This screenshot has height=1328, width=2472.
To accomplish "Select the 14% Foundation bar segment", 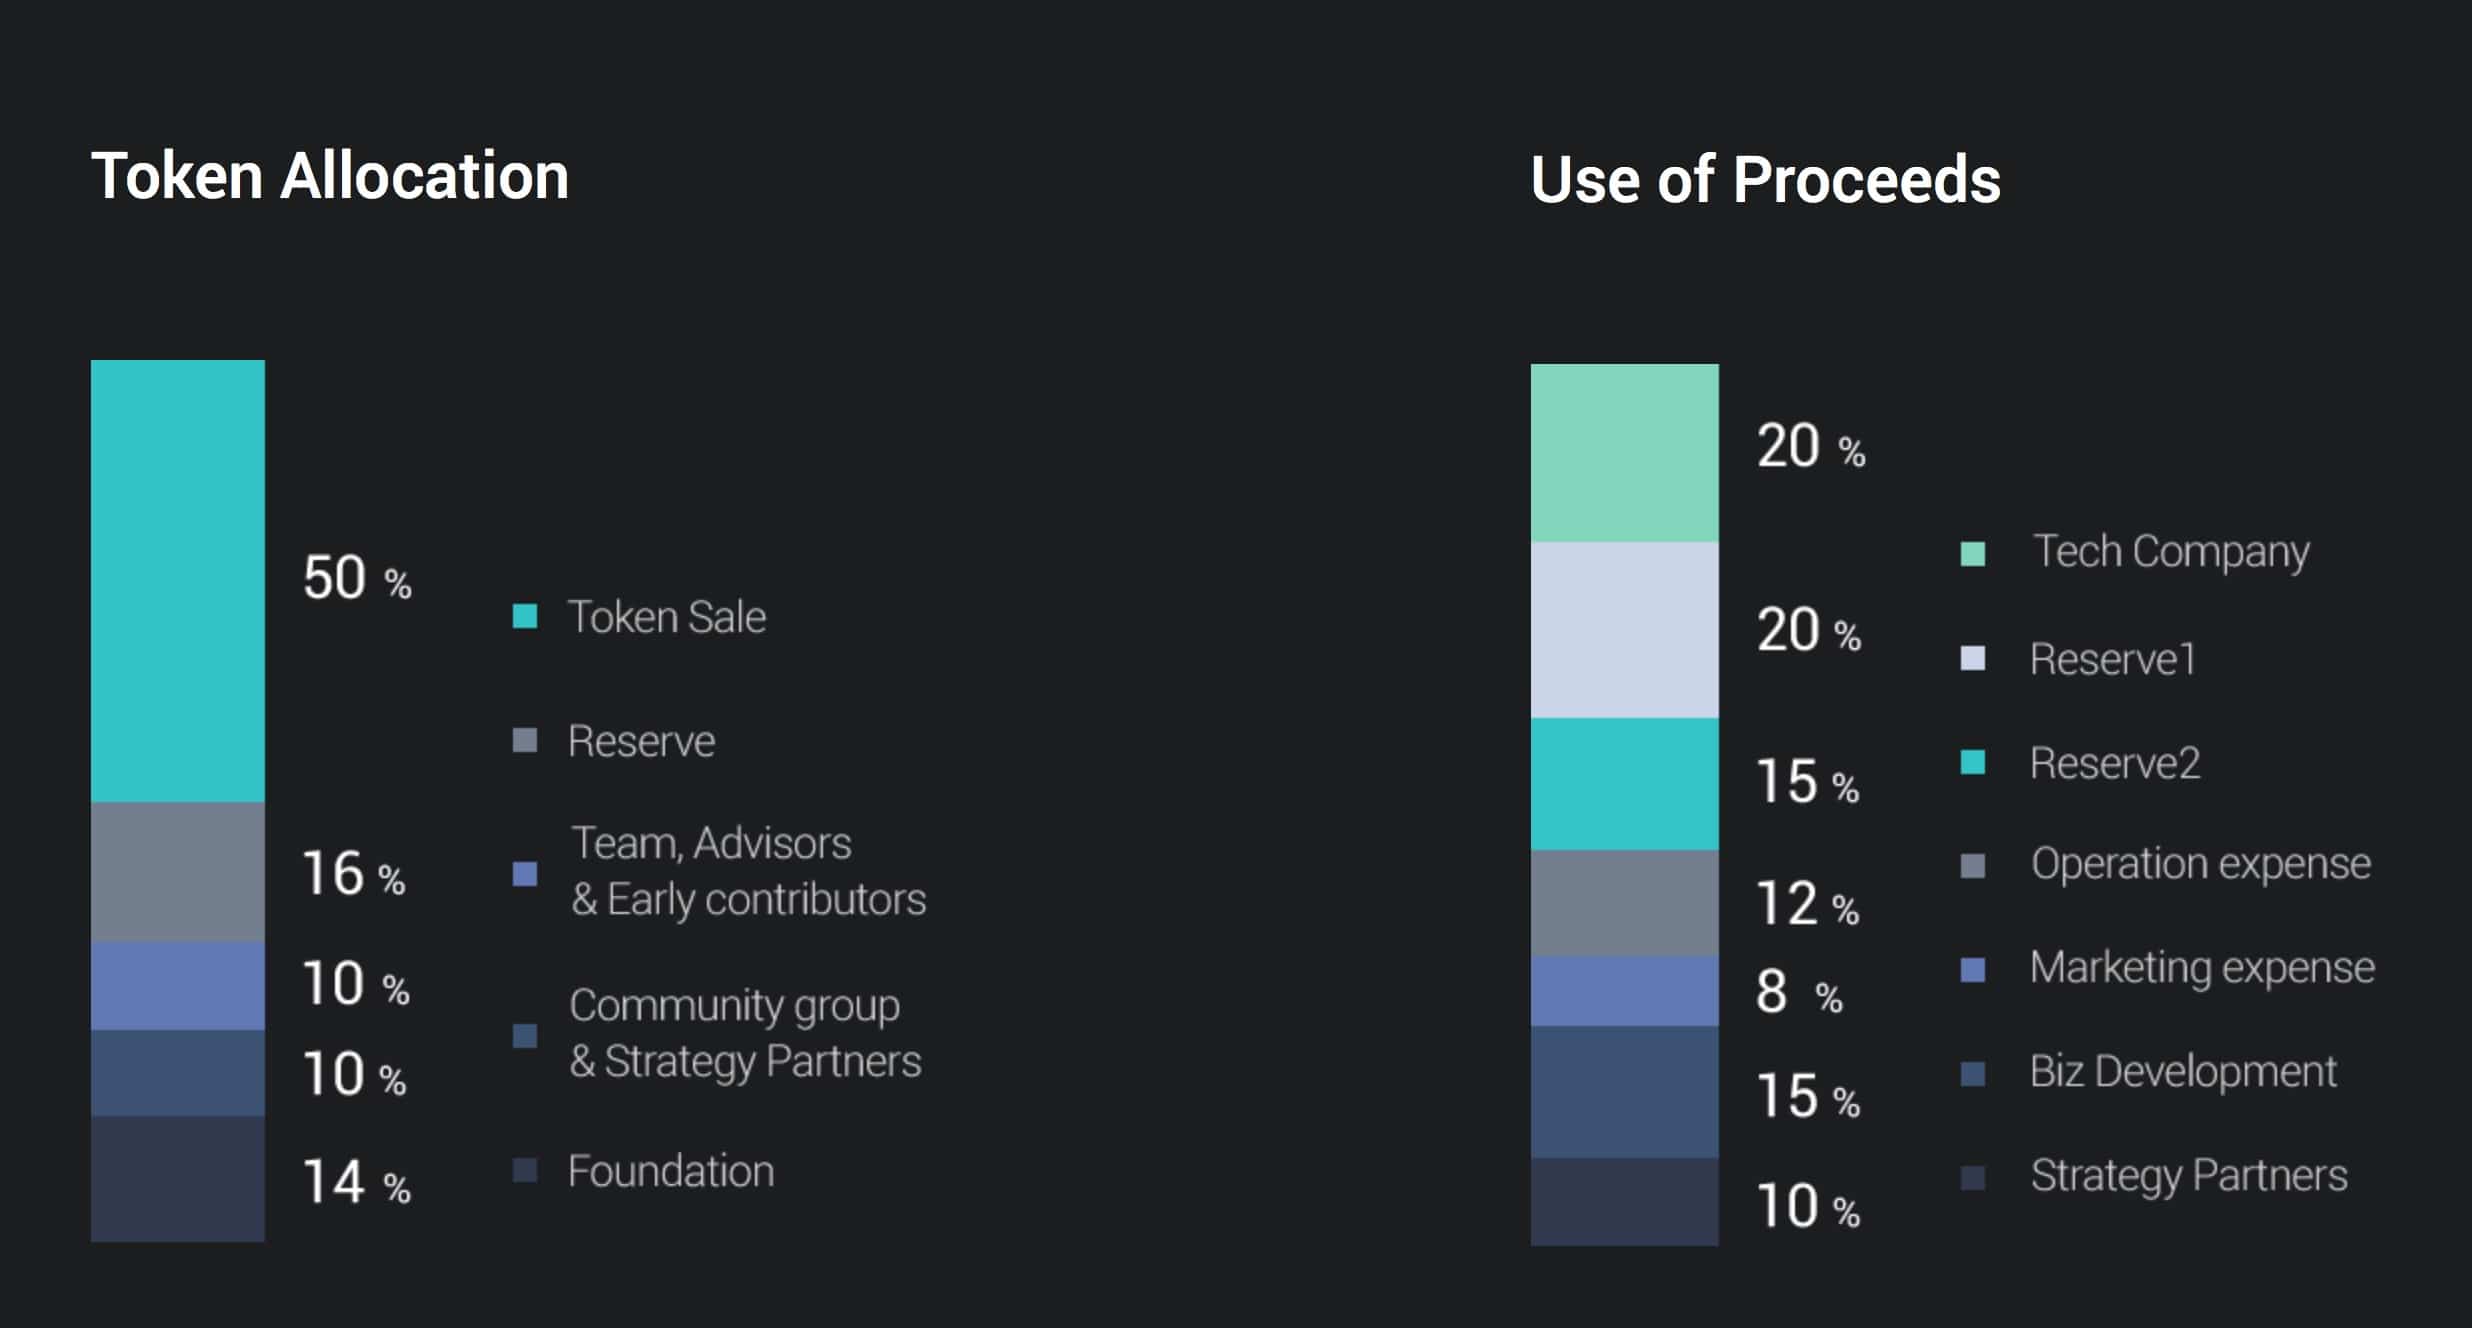I will point(178,1178).
